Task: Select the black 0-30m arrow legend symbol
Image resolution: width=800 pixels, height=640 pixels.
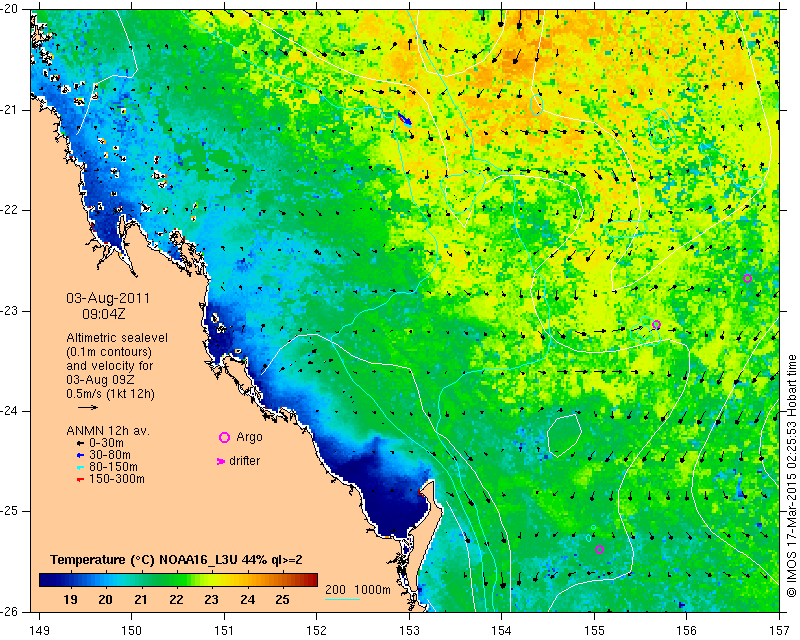Action: pos(80,444)
